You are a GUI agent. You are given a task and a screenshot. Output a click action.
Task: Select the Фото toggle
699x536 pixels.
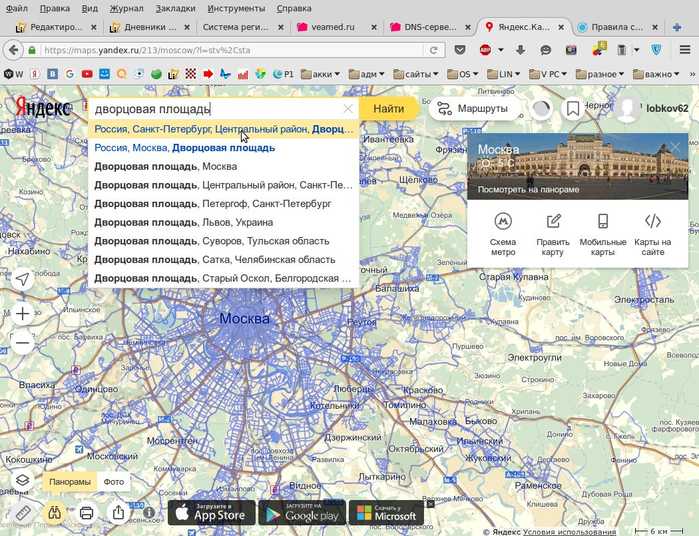click(x=114, y=482)
